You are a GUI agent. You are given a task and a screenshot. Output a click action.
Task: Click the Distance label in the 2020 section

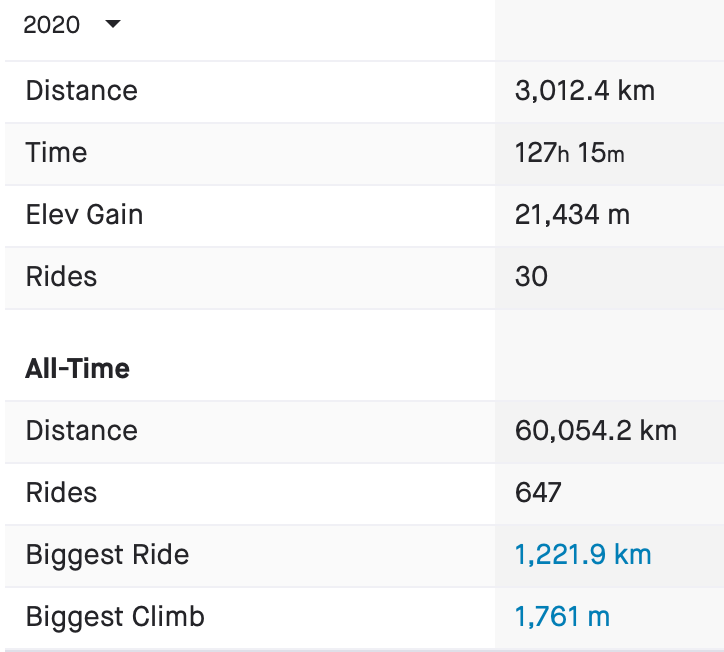point(81,91)
